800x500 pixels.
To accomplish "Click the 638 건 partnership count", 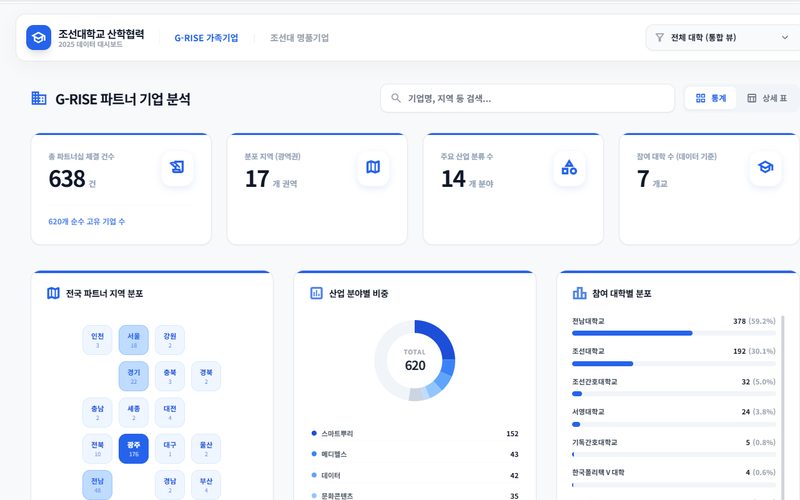I will 72,179.
